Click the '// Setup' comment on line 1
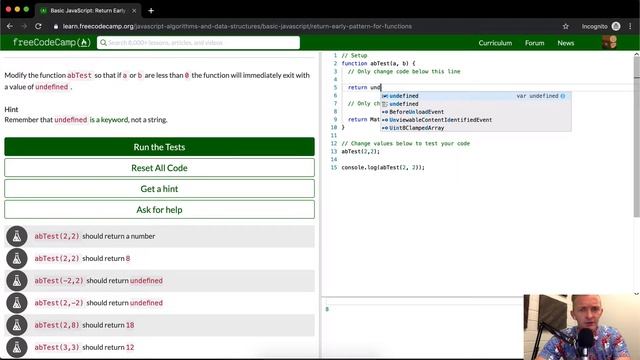The image size is (640, 360). [x=354, y=56]
